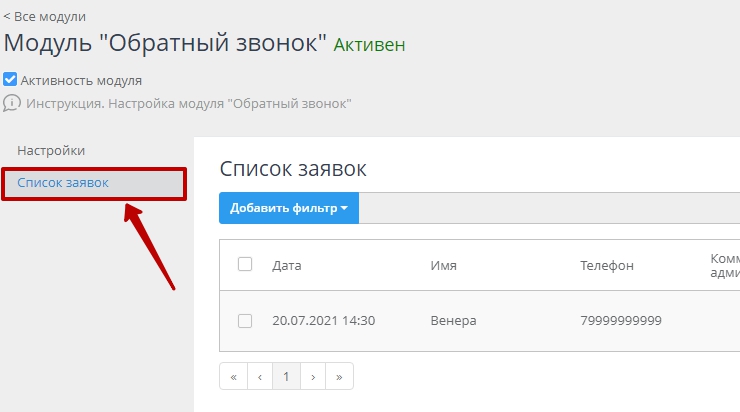740x412 pixels.
Task: Go to next page with › icon
Action: (313, 377)
